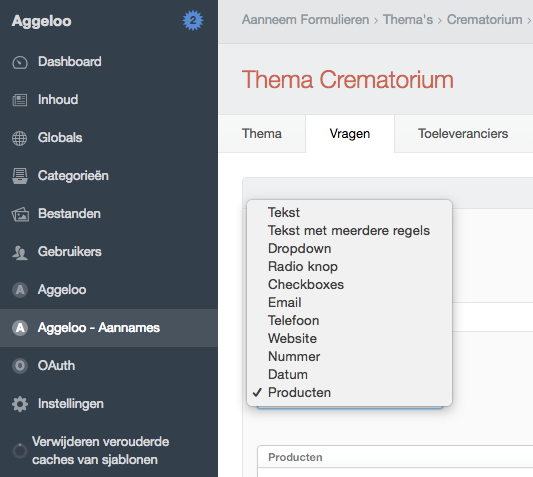Viewport: 533px width, 477px height.
Task: Click the Dashboard gauge icon
Action: 20,63
